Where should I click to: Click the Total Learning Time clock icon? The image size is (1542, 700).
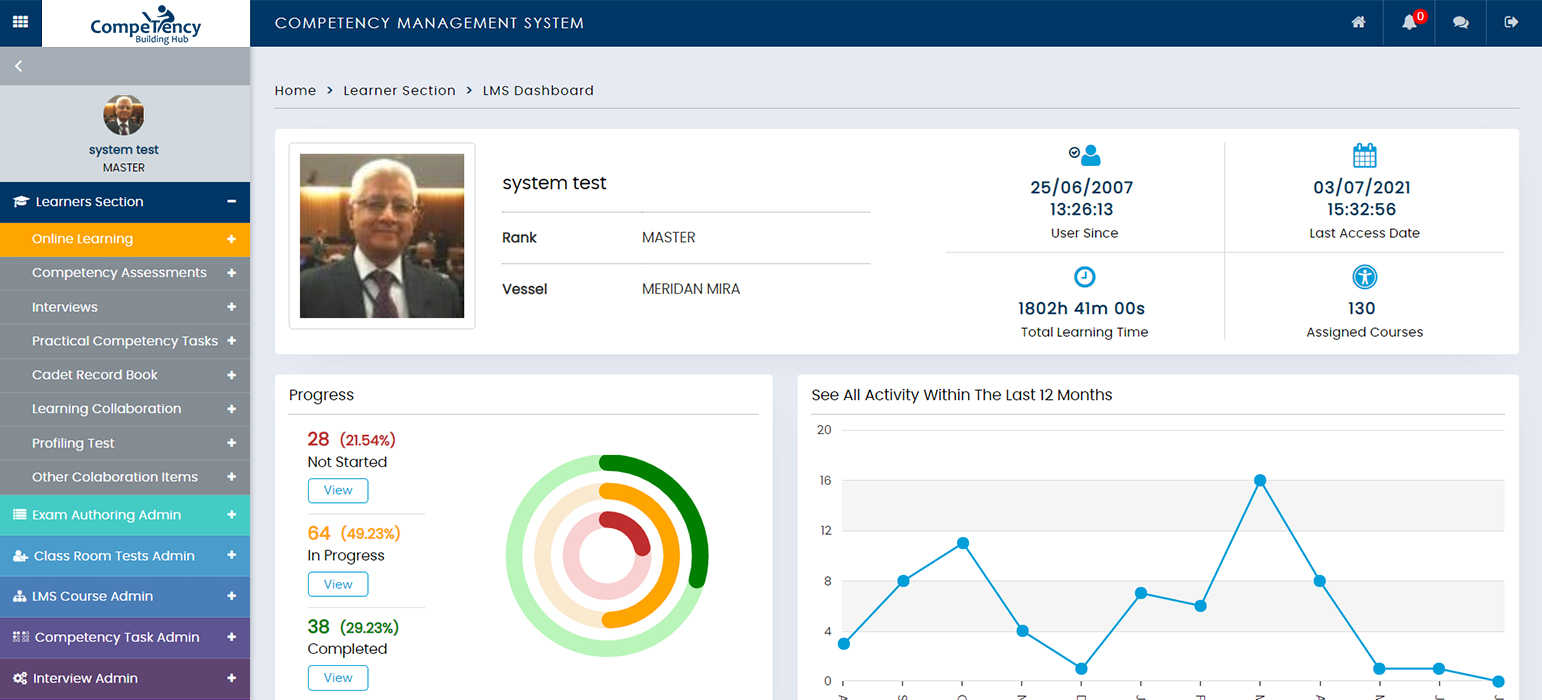[x=1085, y=277]
